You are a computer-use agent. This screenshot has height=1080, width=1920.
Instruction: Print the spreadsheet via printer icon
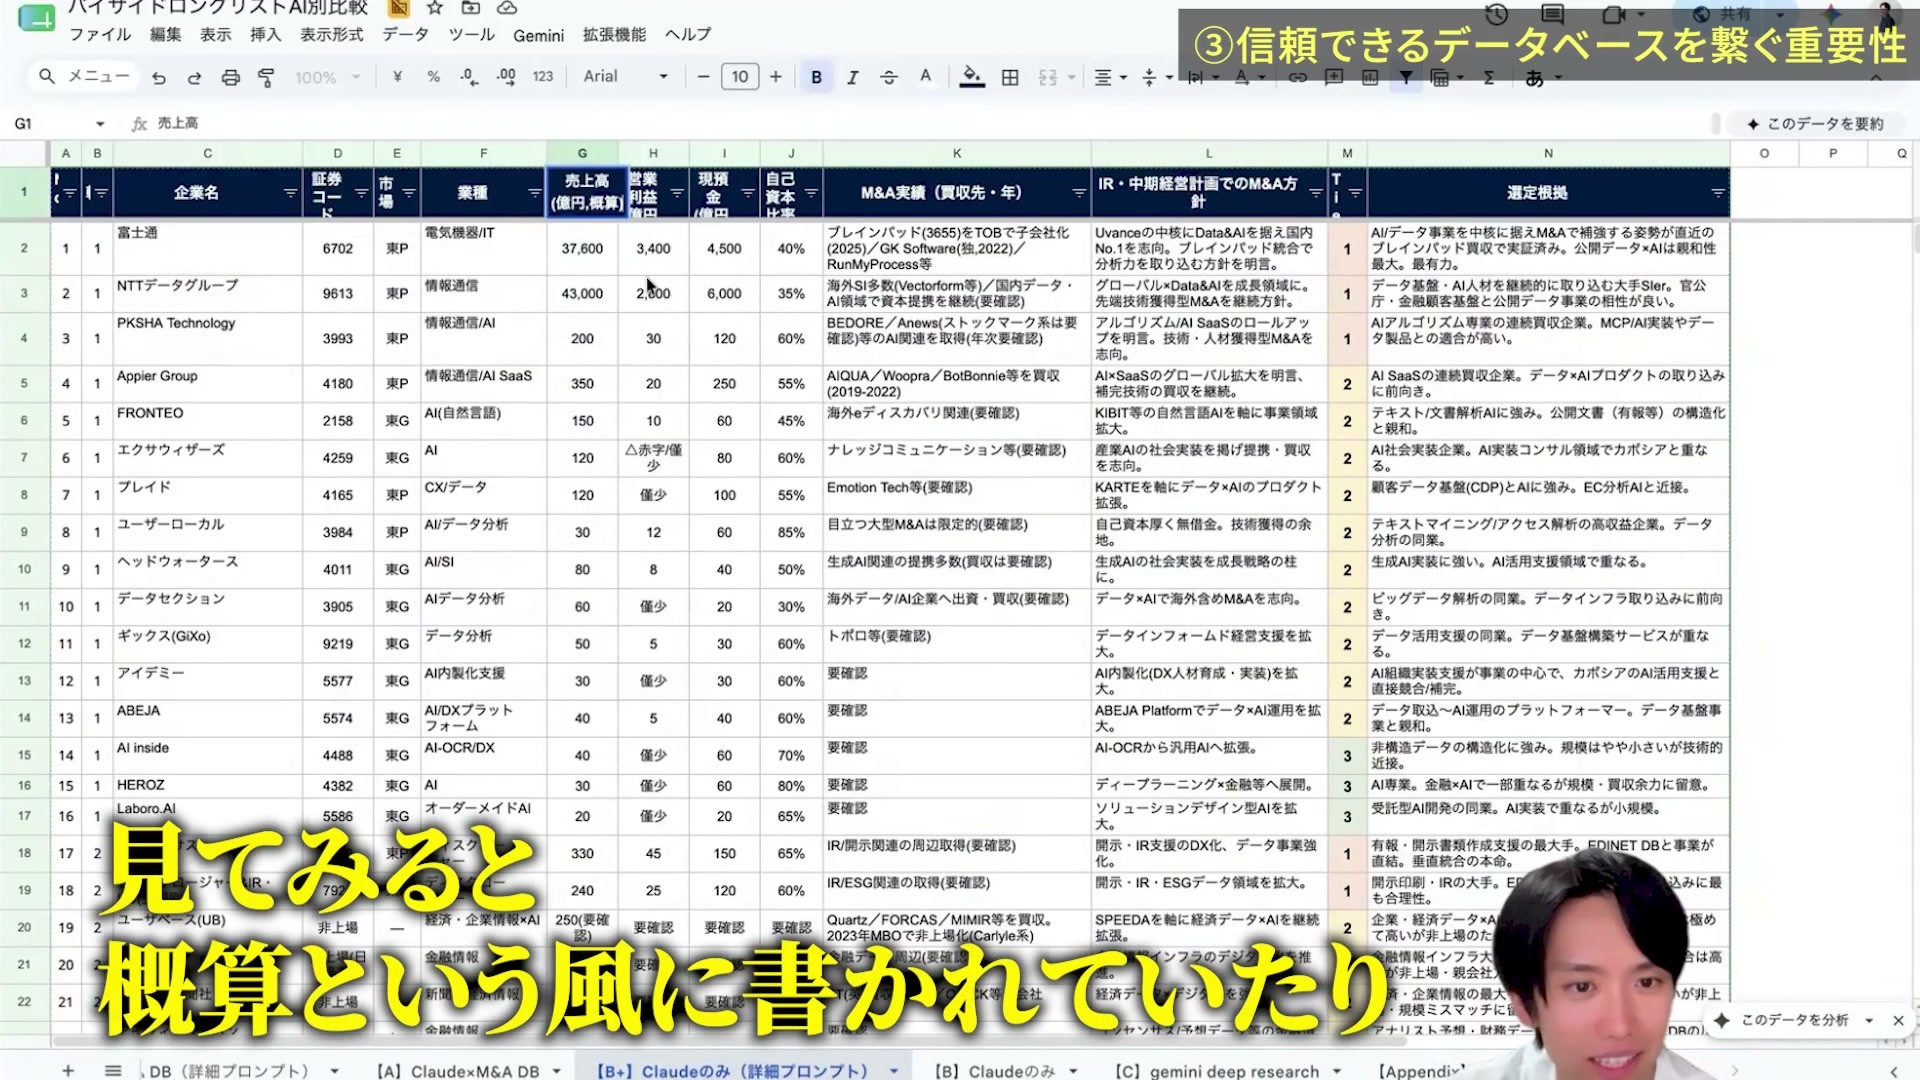231,77
